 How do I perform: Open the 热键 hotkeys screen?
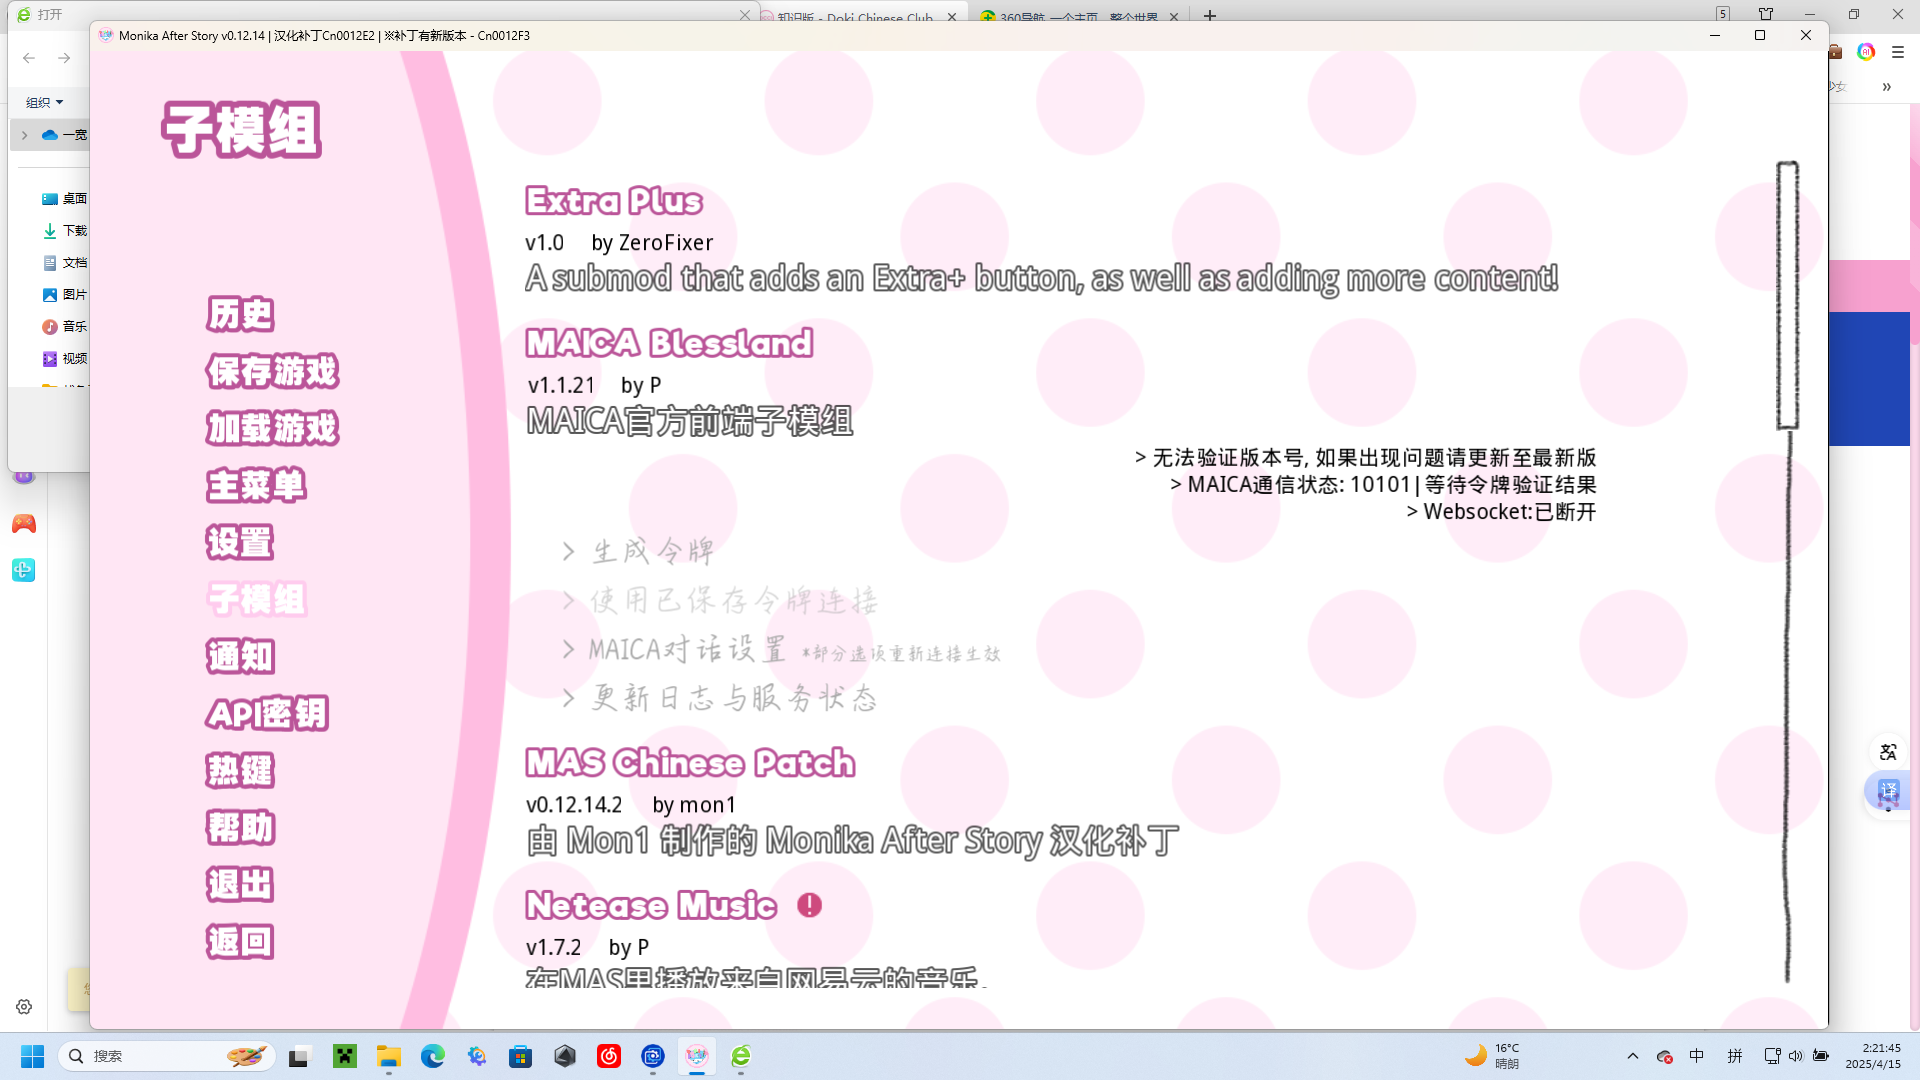tap(240, 770)
